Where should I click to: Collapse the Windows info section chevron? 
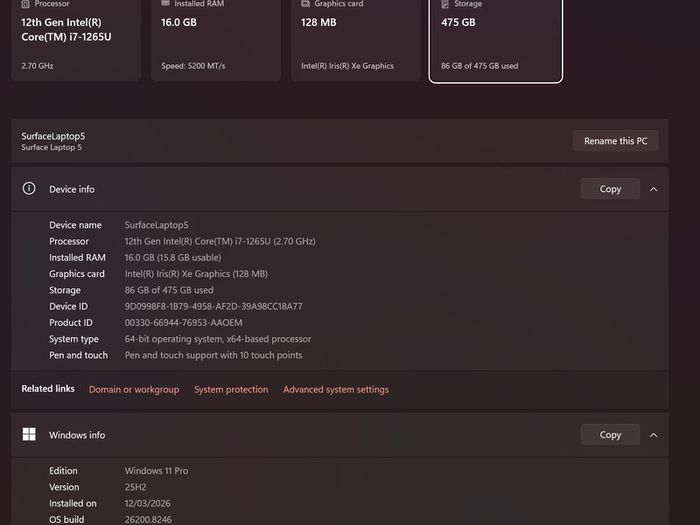654,435
